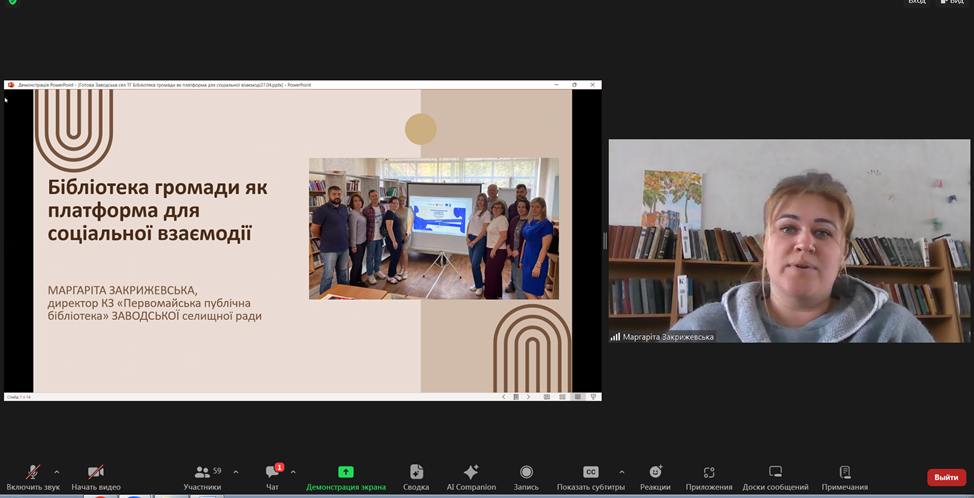The height and width of the screenshot is (498, 974).
Task: Open Приложения apps panel
Action: click(x=709, y=478)
